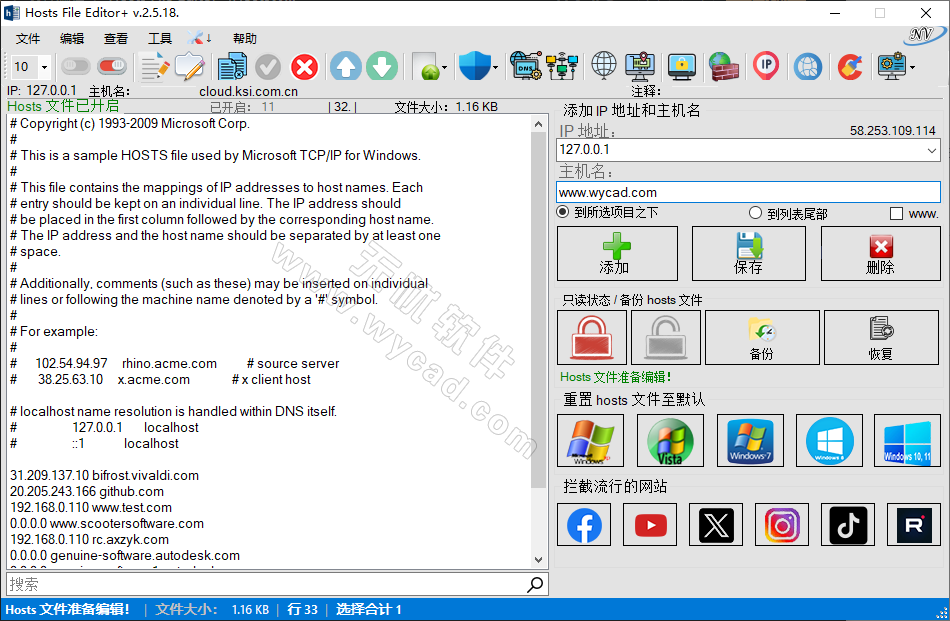This screenshot has width=950, height=621.
Task: Open the IP address combo box dropdown
Action: (931, 150)
